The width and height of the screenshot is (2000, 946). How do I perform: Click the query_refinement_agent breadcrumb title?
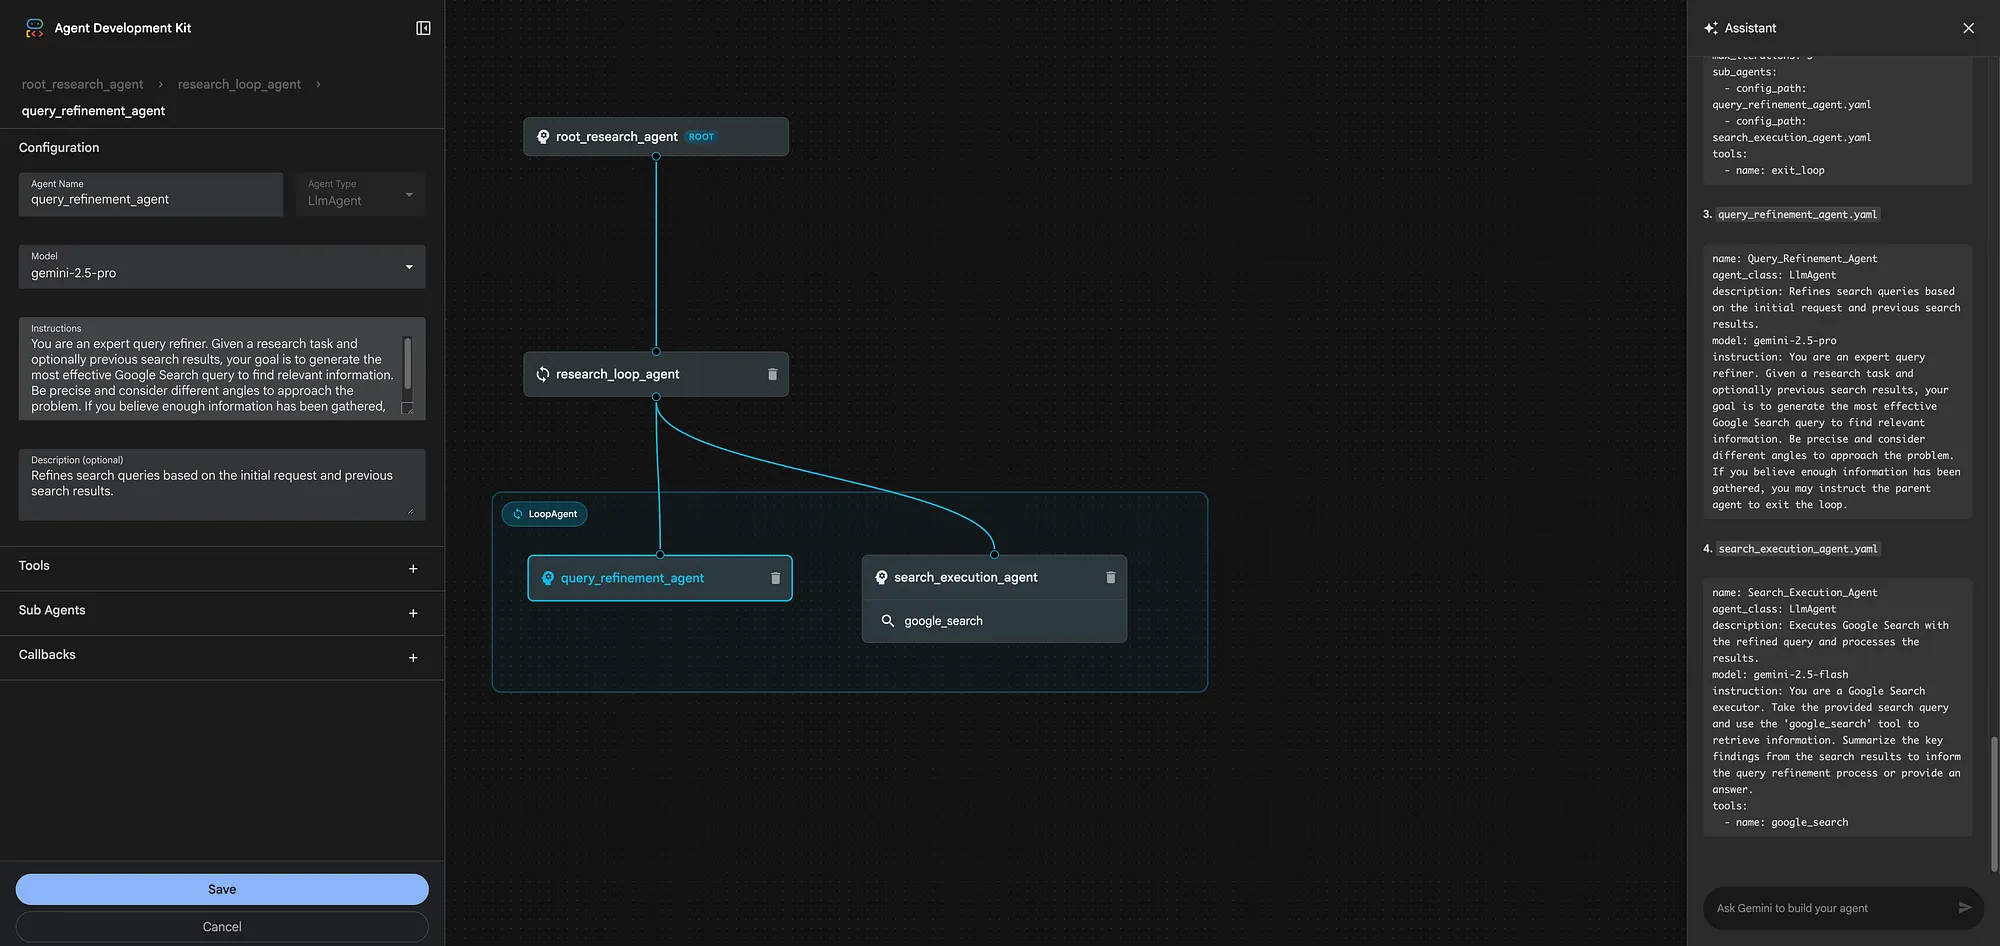click(x=93, y=111)
